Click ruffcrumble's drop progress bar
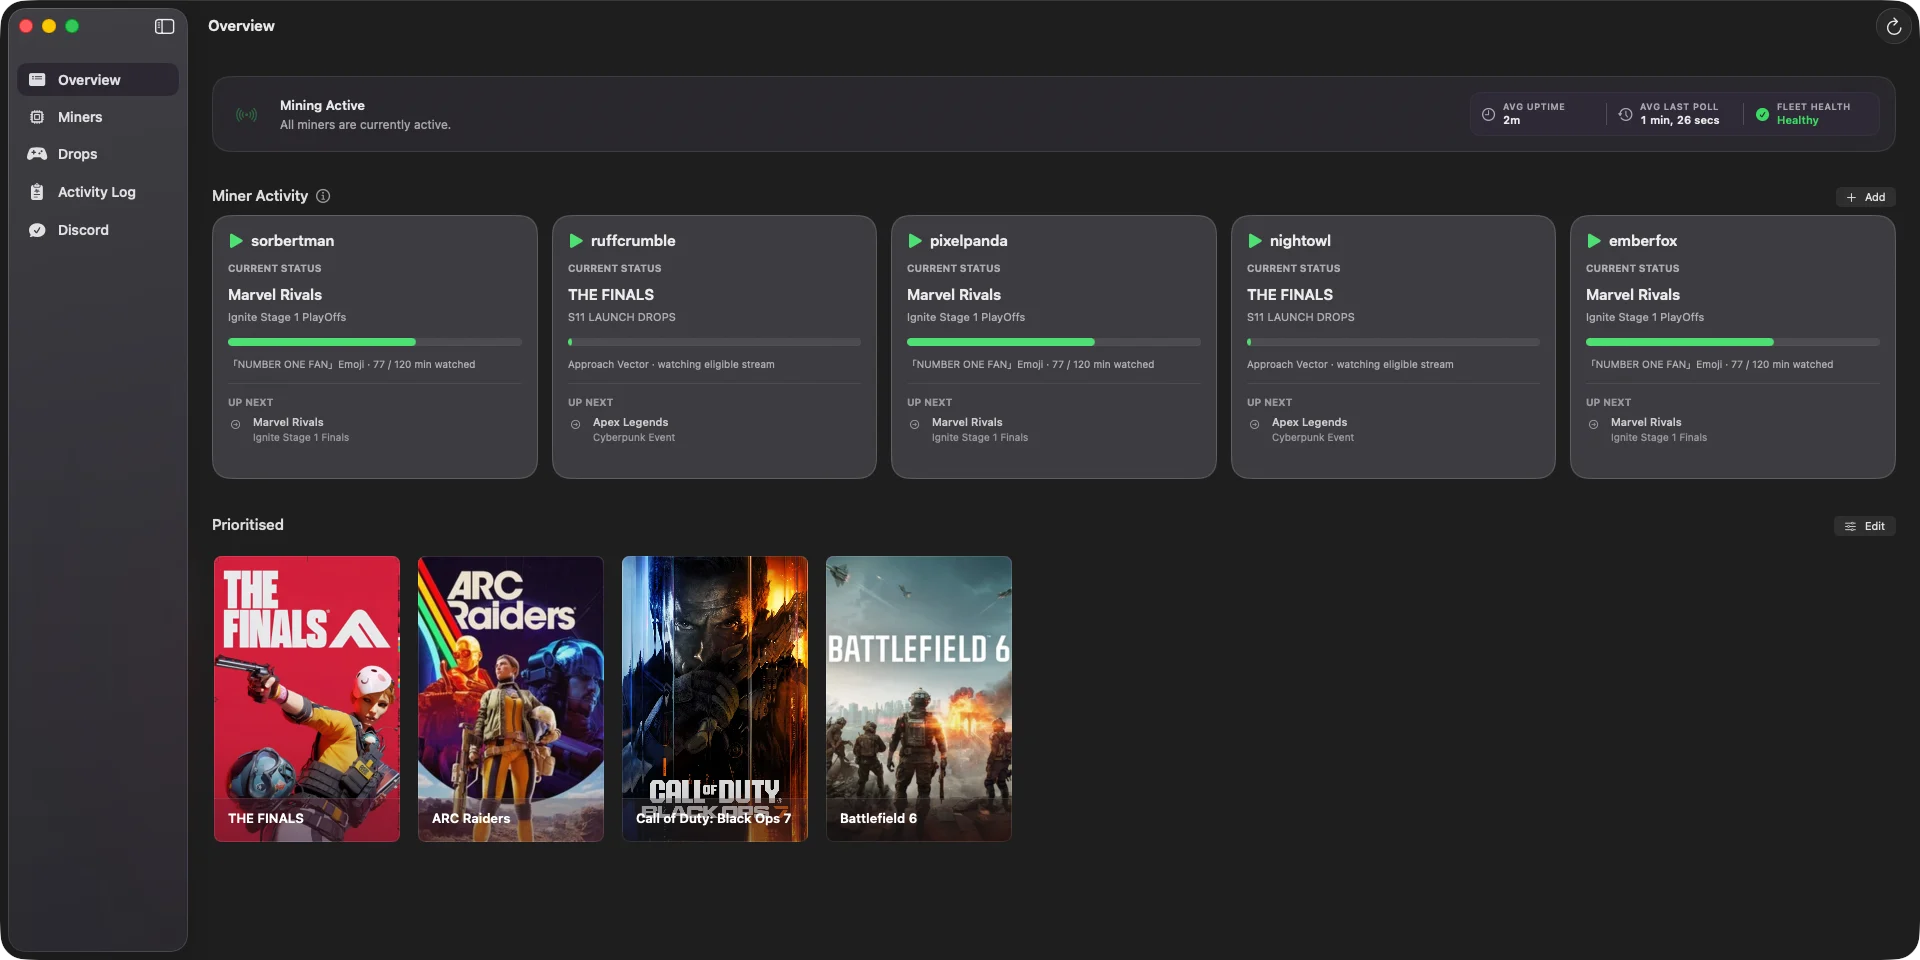This screenshot has height=960, width=1920. pyautogui.click(x=714, y=342)
